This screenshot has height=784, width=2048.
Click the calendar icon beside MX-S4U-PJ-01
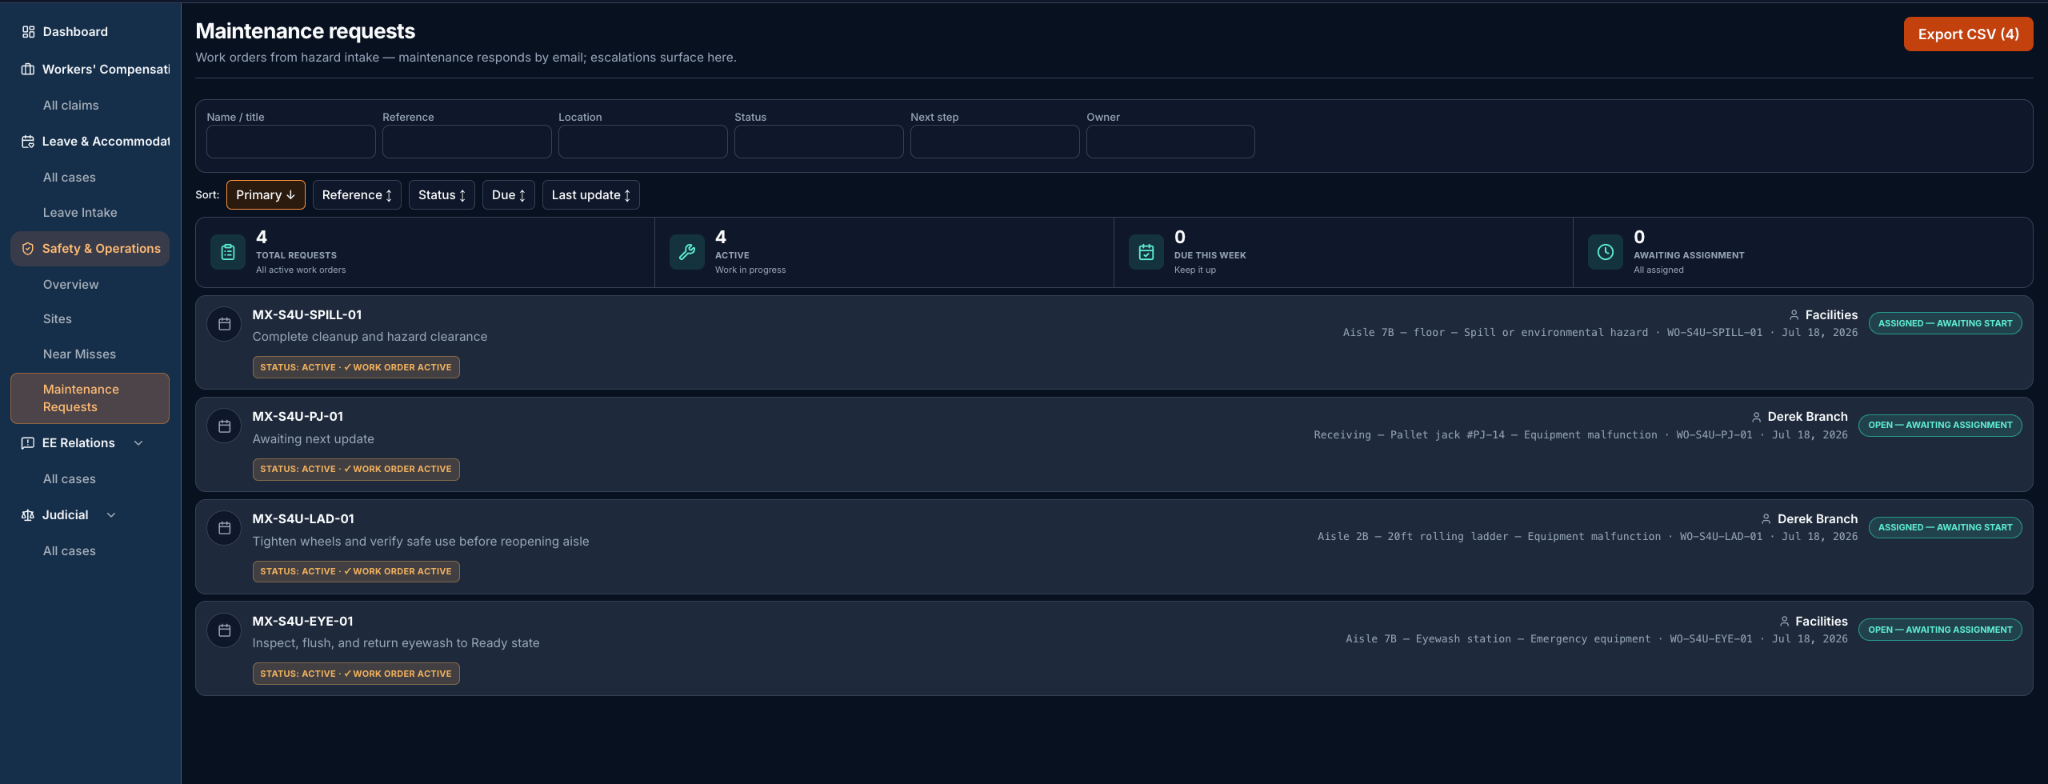[x=224, y=426]
